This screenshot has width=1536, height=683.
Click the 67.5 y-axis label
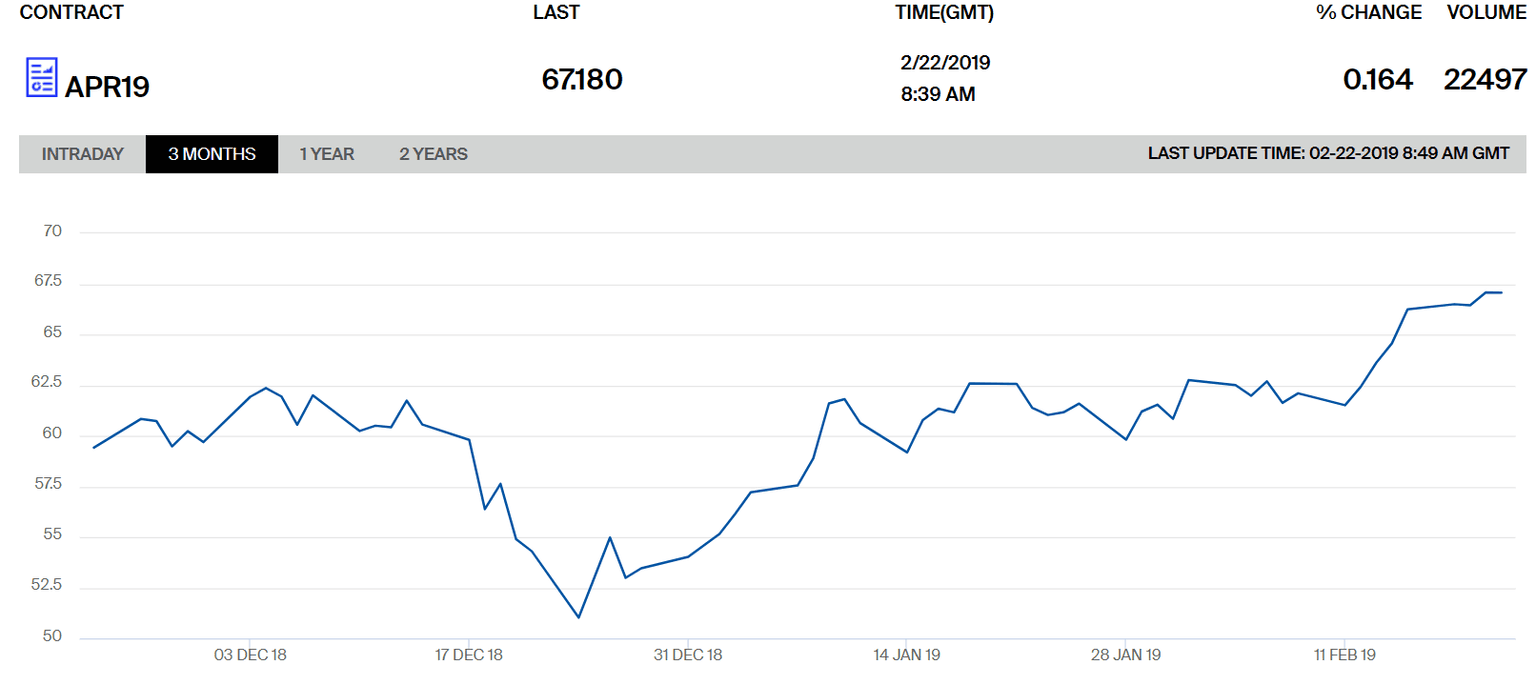pyautogui.click(x=48, y=282)
